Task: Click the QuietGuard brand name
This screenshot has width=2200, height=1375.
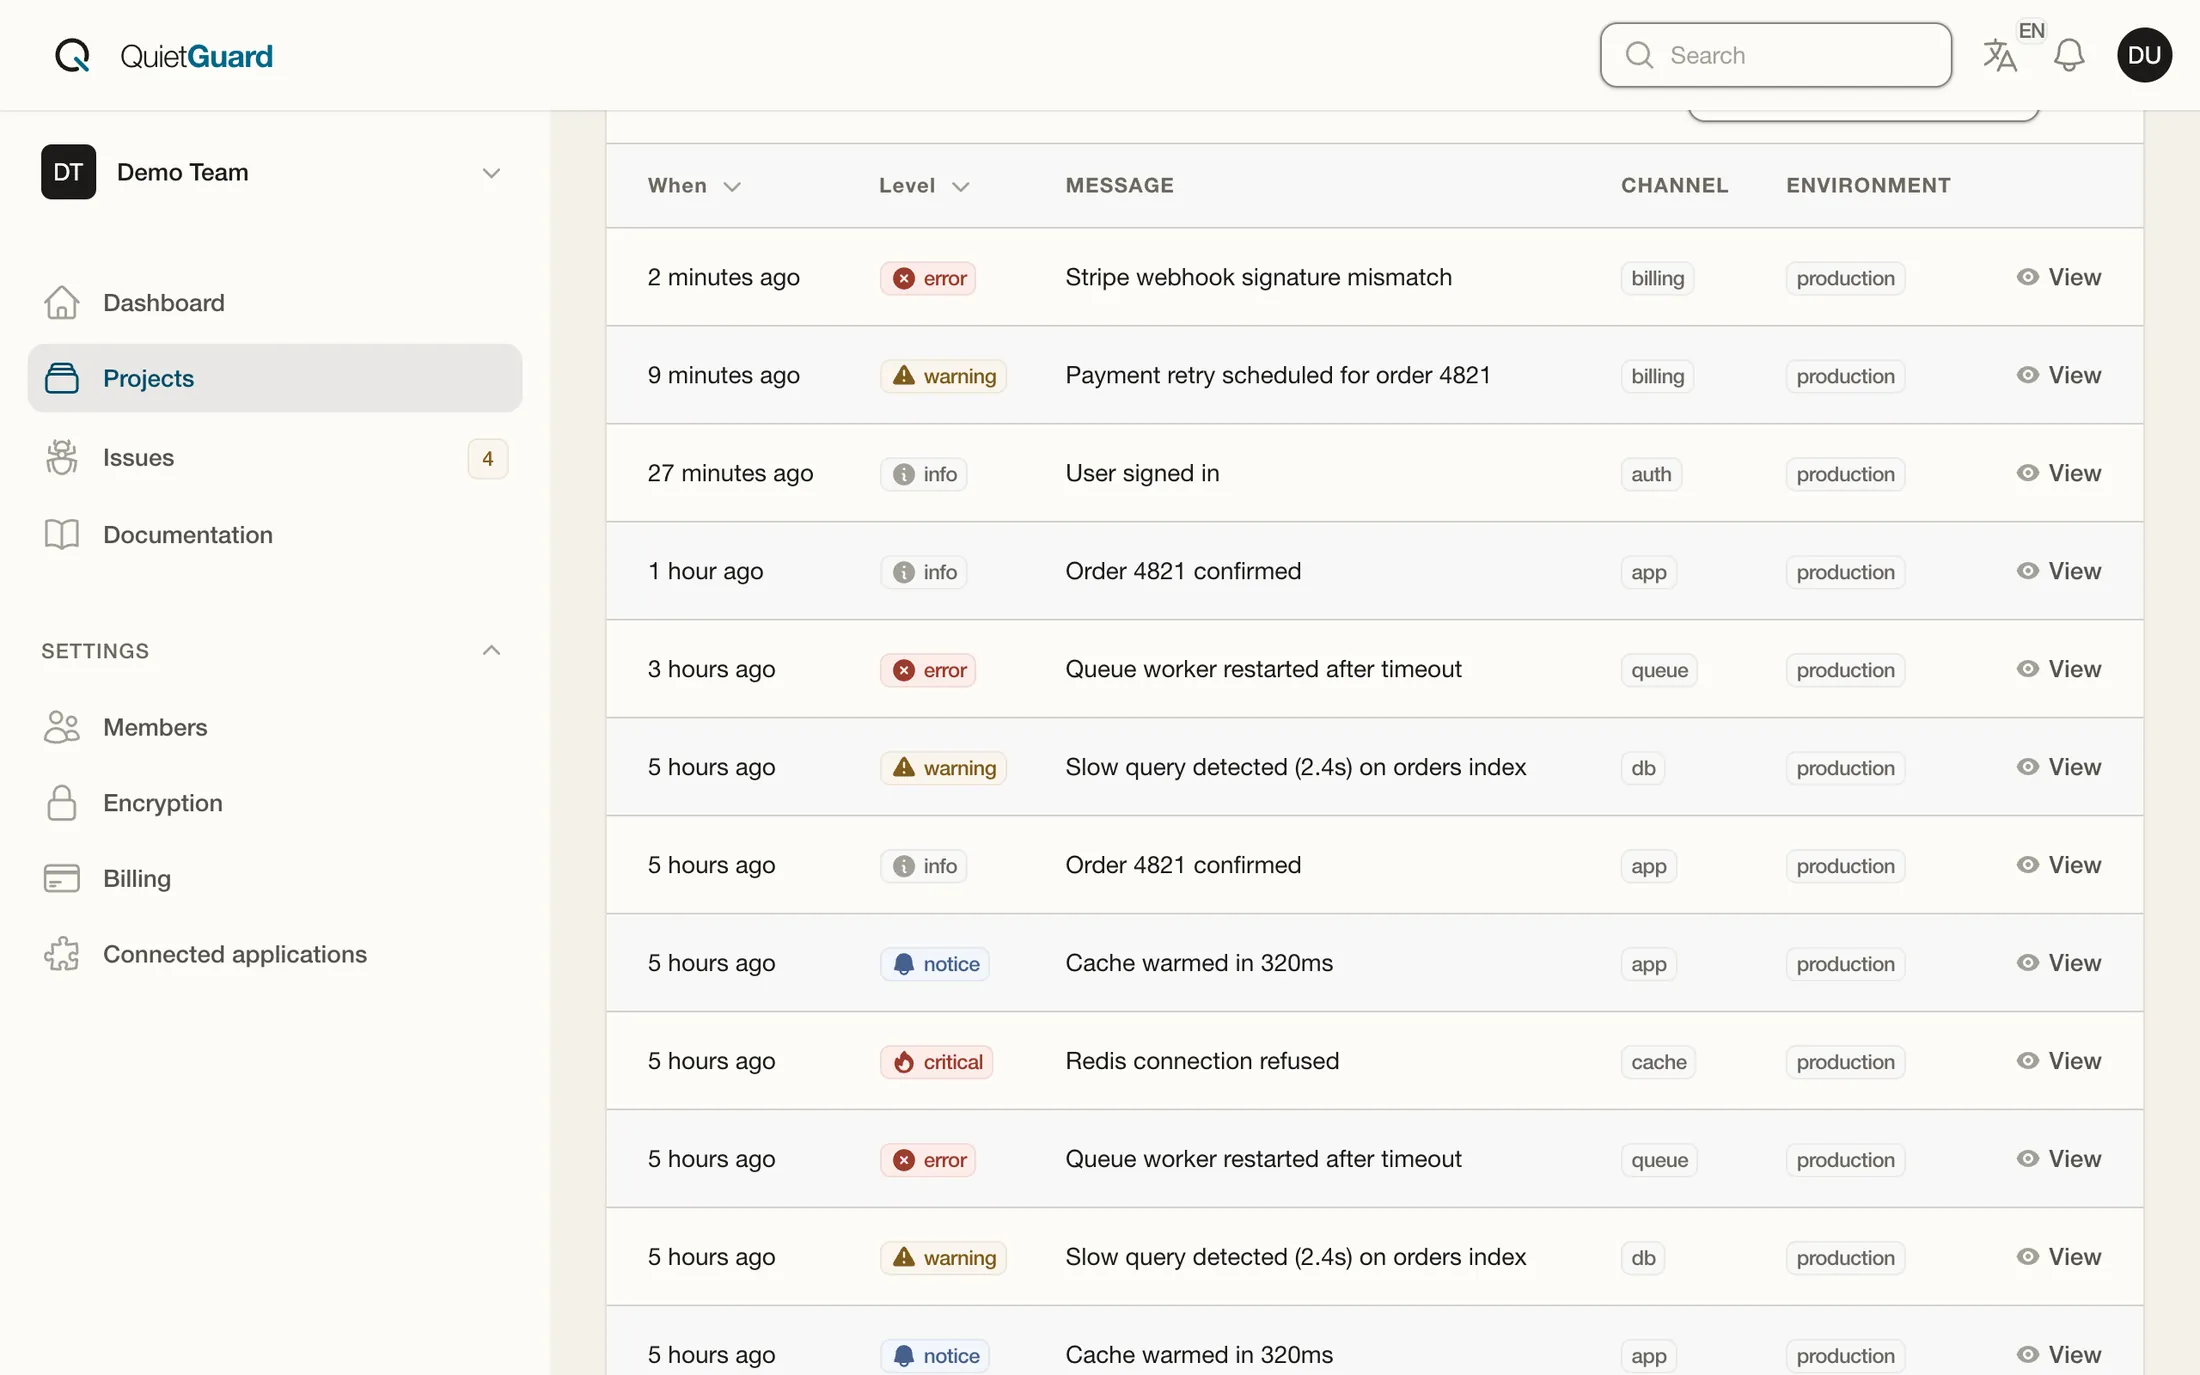Action: pyautogui.click(x=196, y=56)
